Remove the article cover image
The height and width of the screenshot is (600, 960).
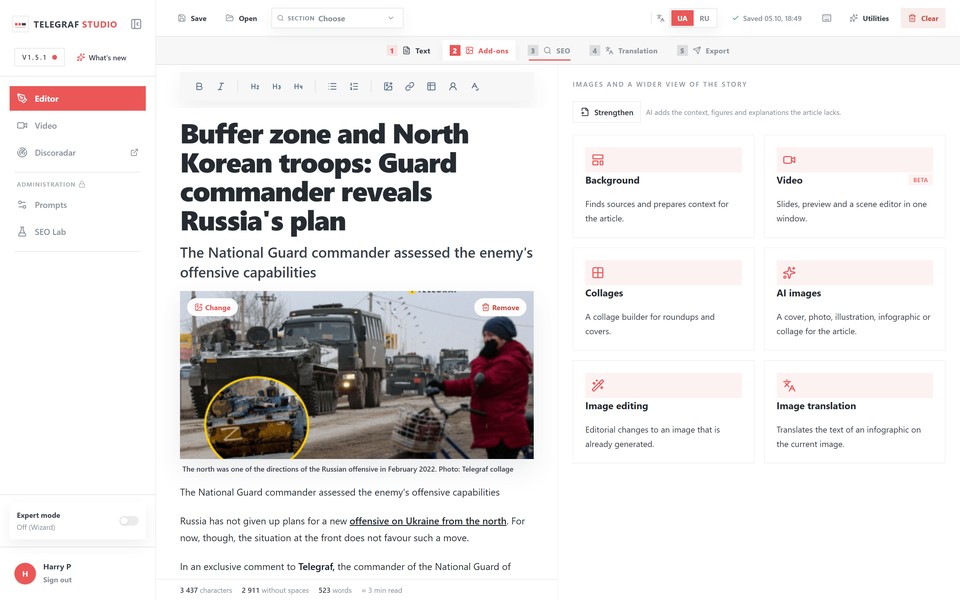tap(500, 307)
